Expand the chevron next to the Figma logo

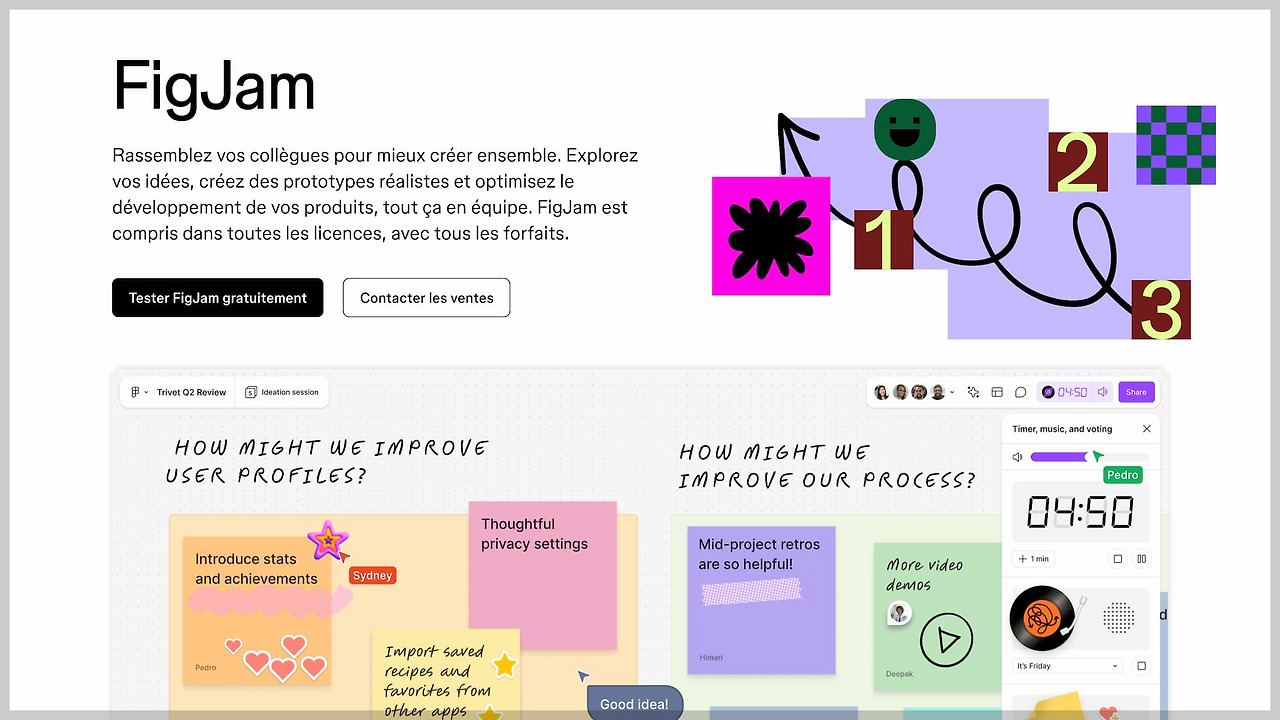(x=146, y=392)
